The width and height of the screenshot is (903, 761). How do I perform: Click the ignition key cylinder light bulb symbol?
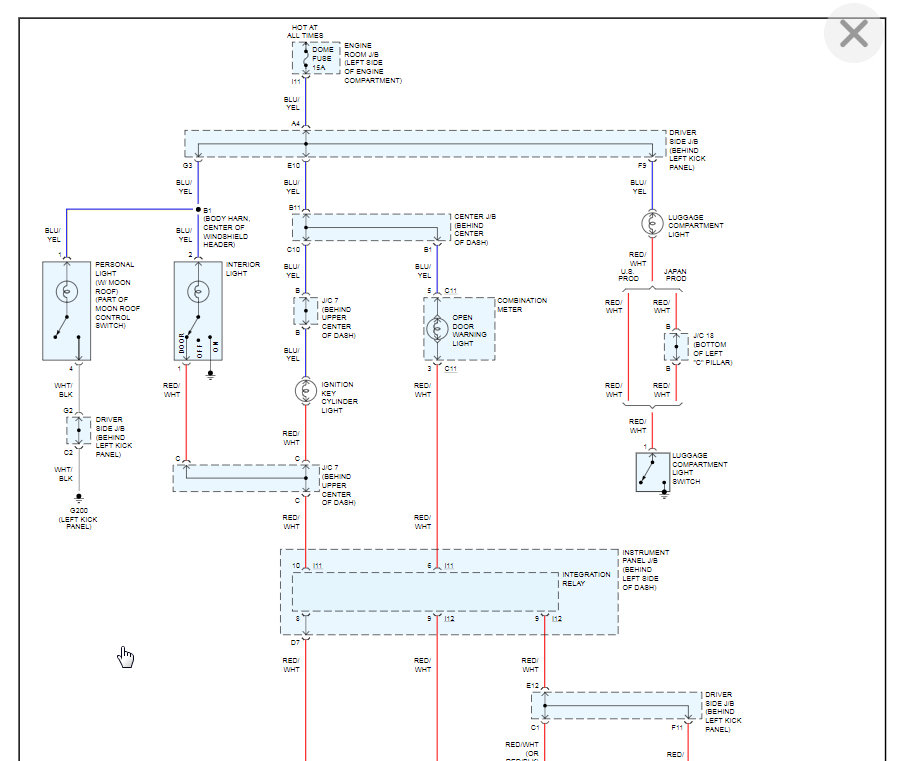306,391
